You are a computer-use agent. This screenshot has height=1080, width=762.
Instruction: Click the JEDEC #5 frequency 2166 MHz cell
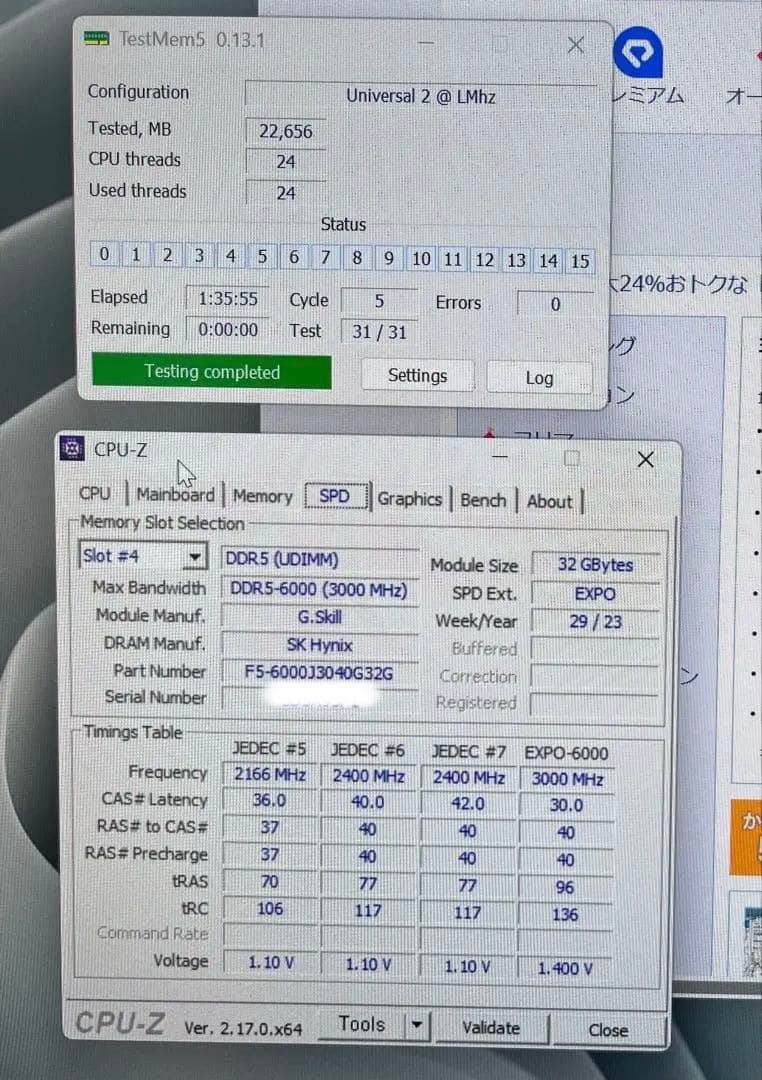(270, 774)
